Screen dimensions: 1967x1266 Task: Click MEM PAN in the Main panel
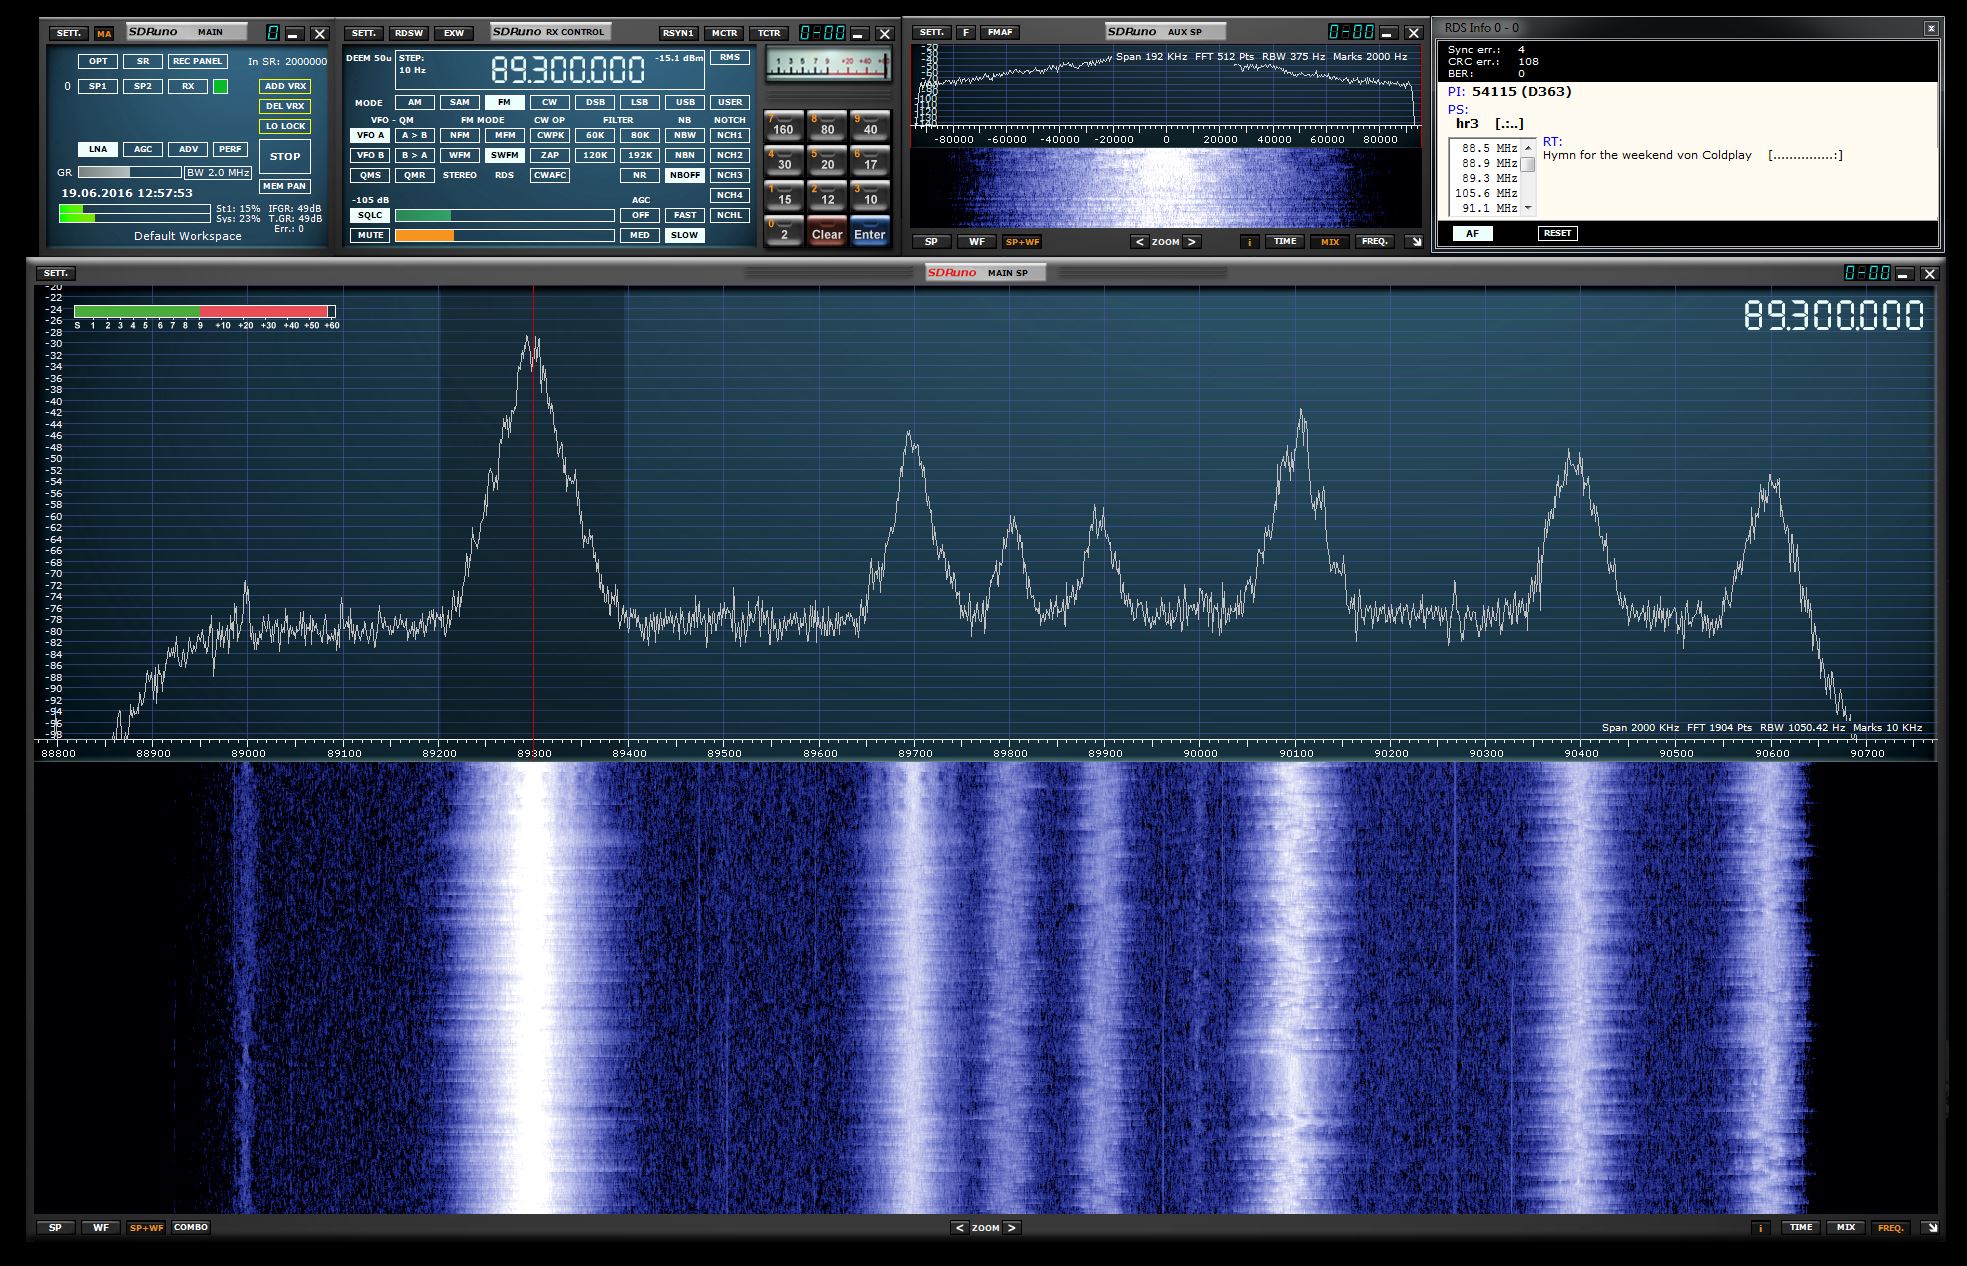pos(285,186)
